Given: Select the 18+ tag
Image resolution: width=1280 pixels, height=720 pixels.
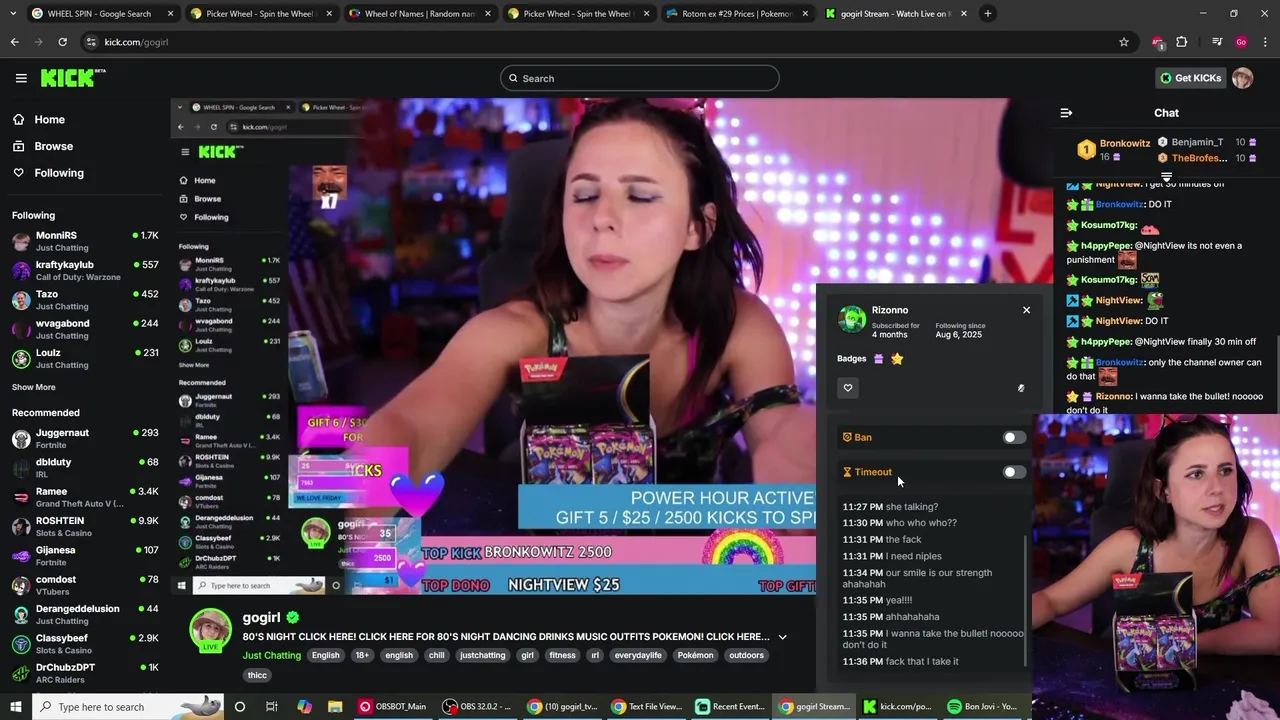Looking at the screenshot, I should tap(362, 655).
